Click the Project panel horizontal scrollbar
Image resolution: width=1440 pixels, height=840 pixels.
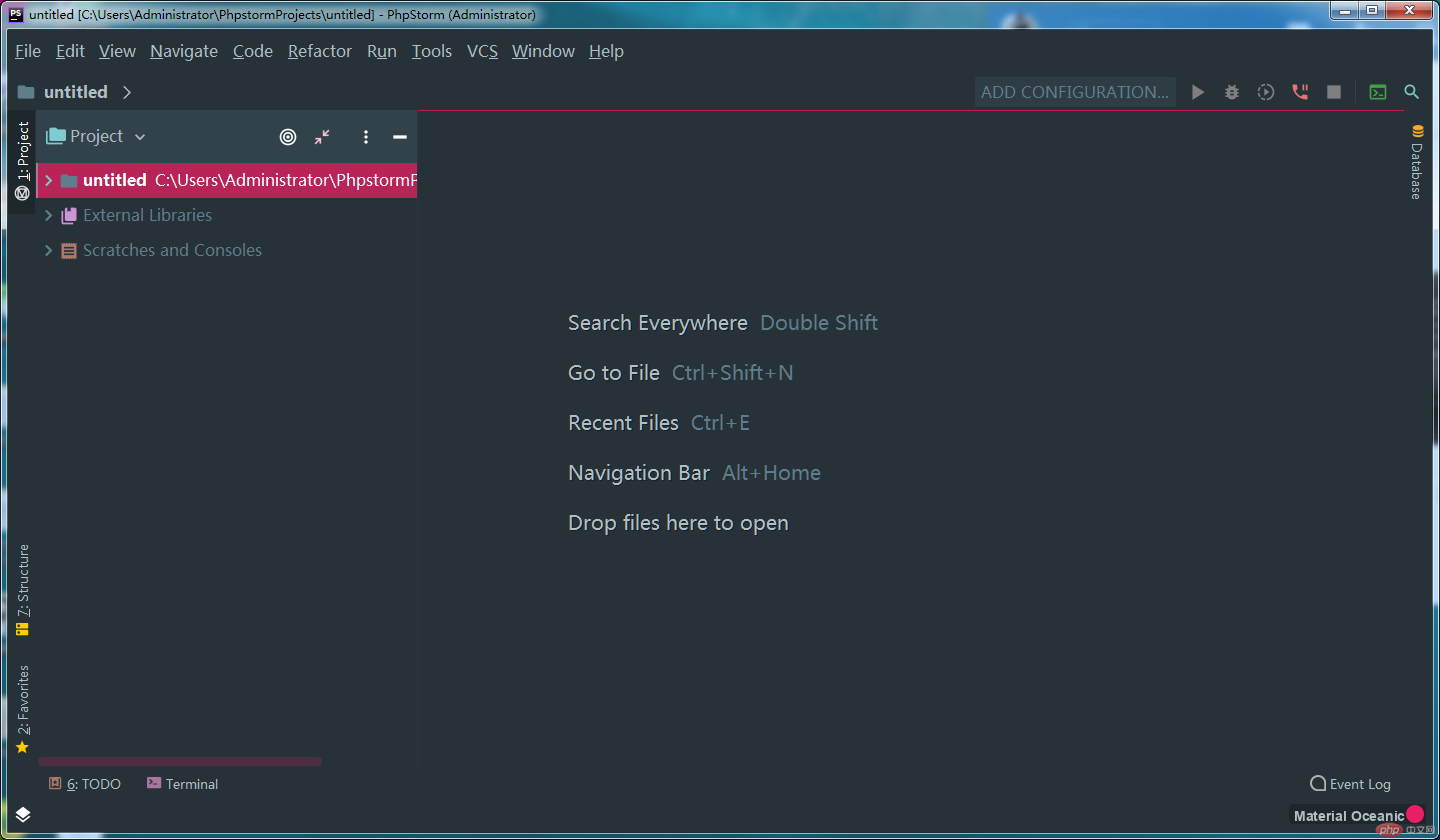click(x=180, y=761)
